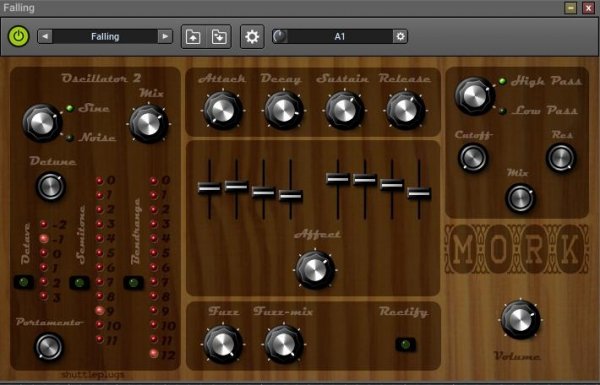Select Bendrange 12 LED
Screen dimensions: 600x385
point(153,354)
